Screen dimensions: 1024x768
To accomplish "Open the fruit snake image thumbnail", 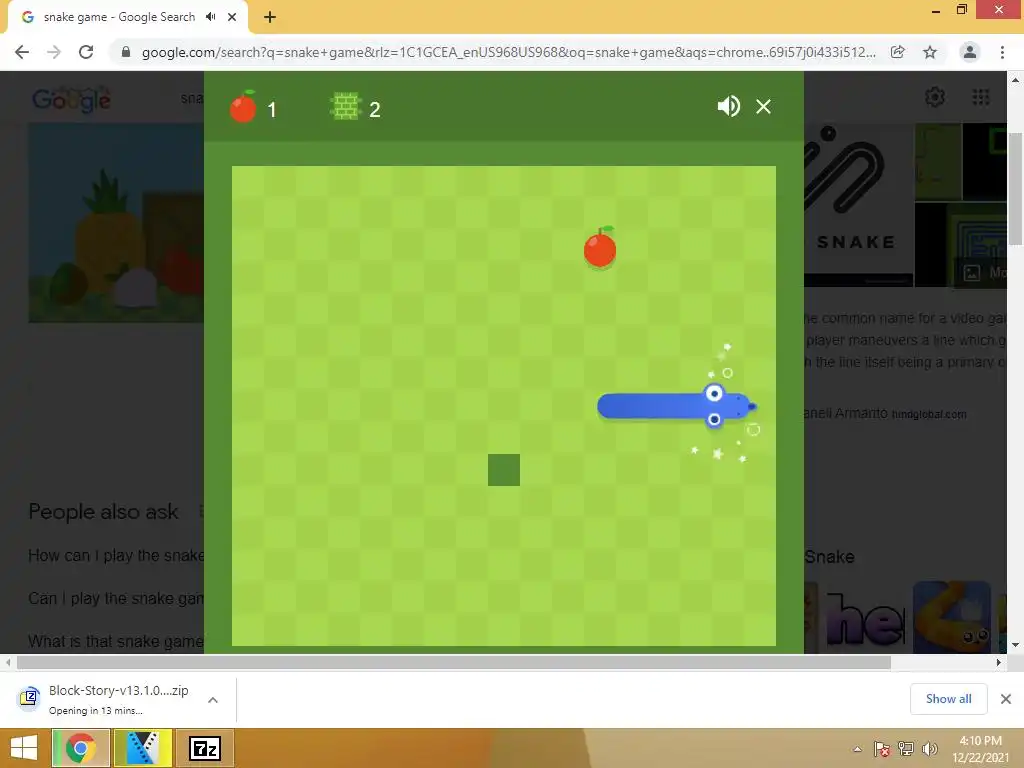I will [116, 223].
